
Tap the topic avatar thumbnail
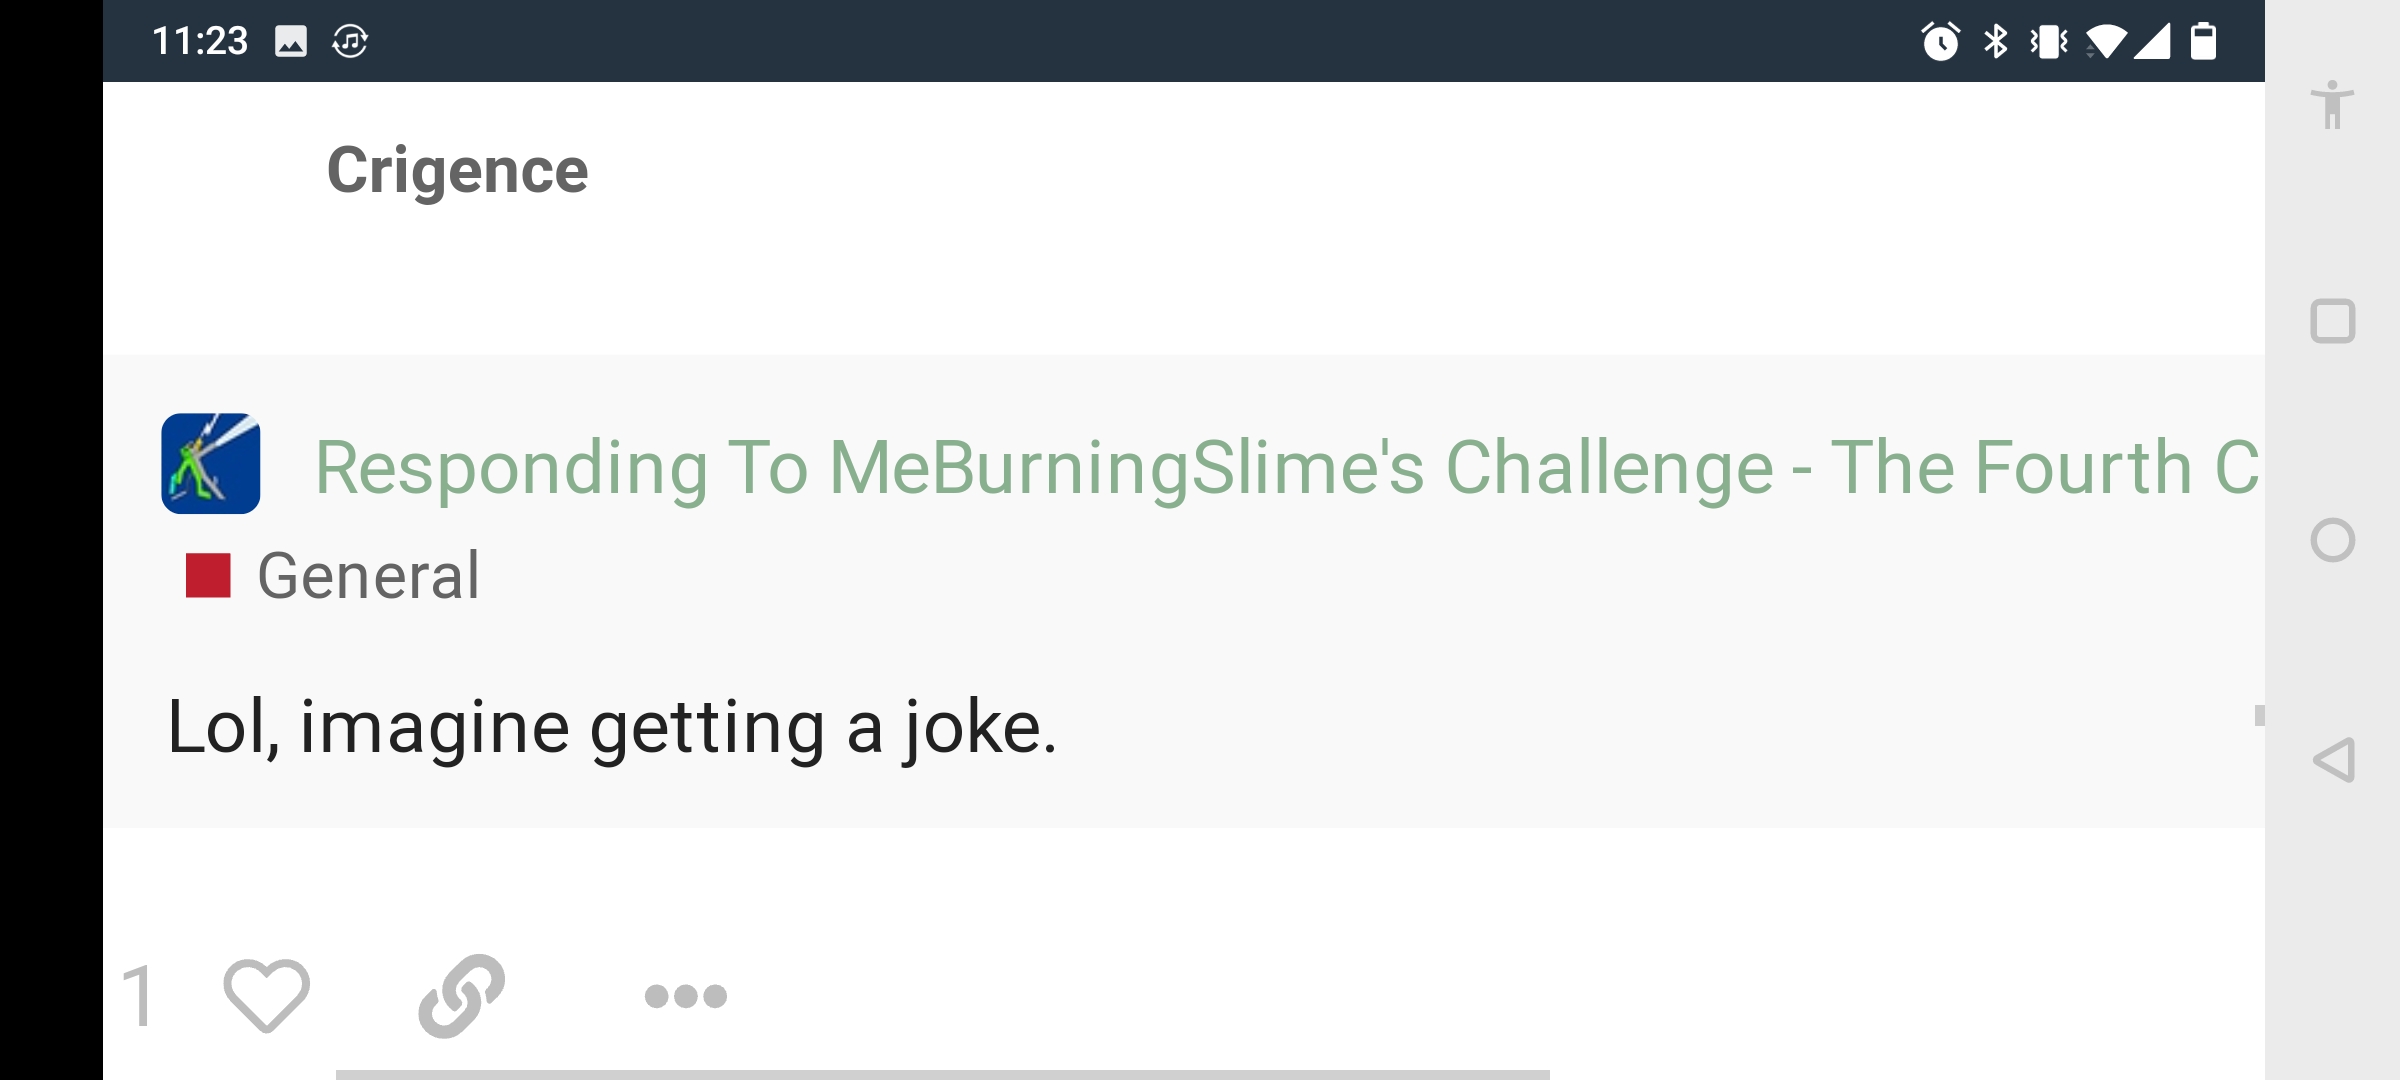[x=211, y=464]
